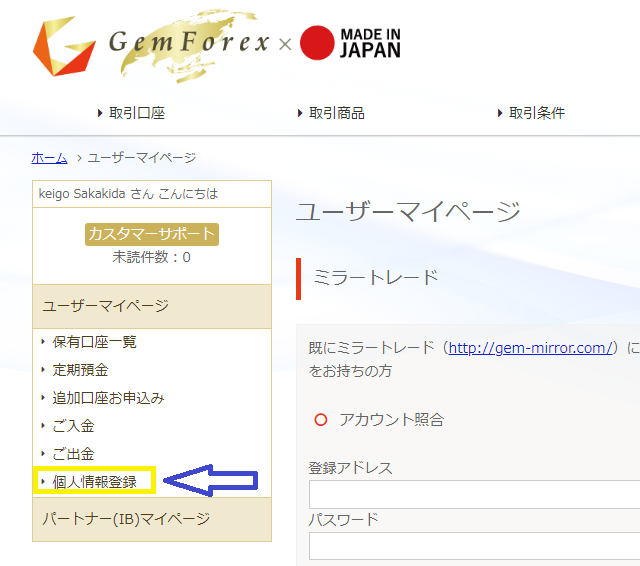Open 個人情報登録 in sidebar
This screenshot has height=566, width=640.
click(x=94, y=482)
